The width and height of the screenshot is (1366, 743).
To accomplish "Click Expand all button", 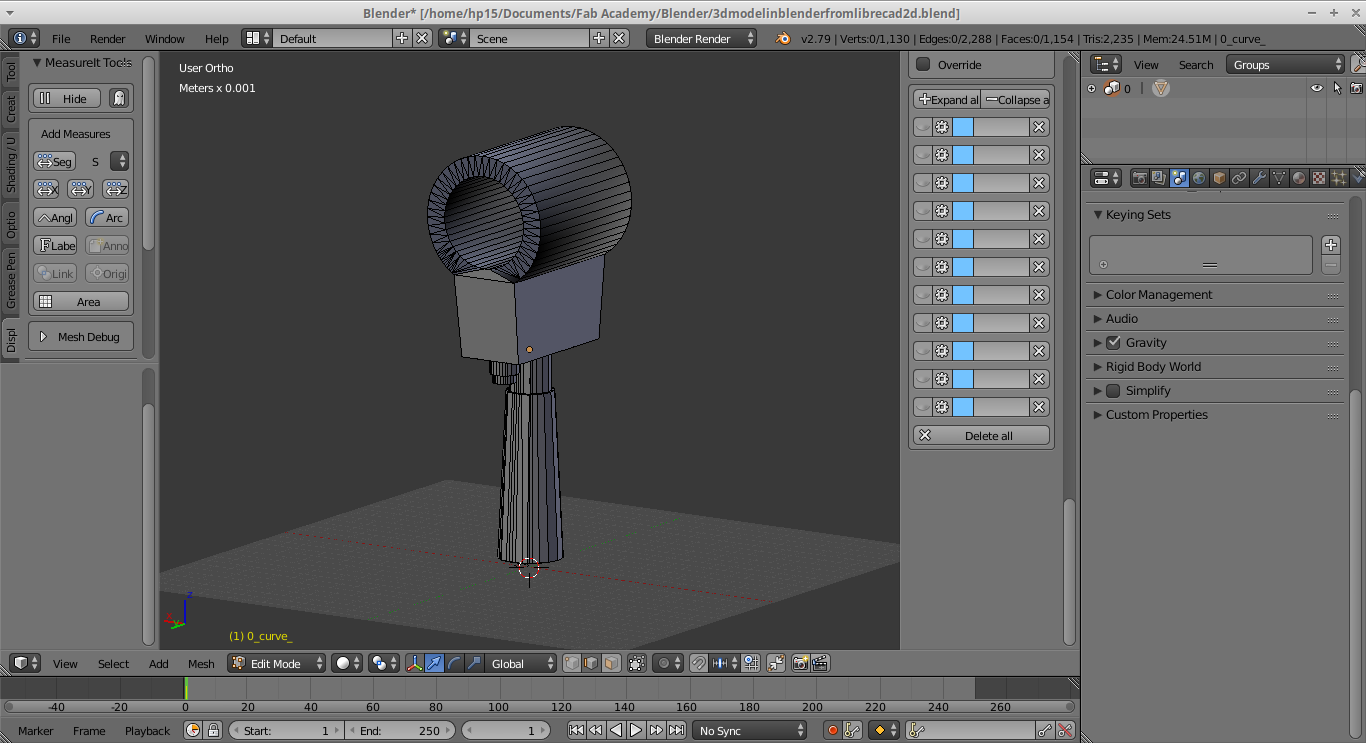I will (x=948, y=99).
